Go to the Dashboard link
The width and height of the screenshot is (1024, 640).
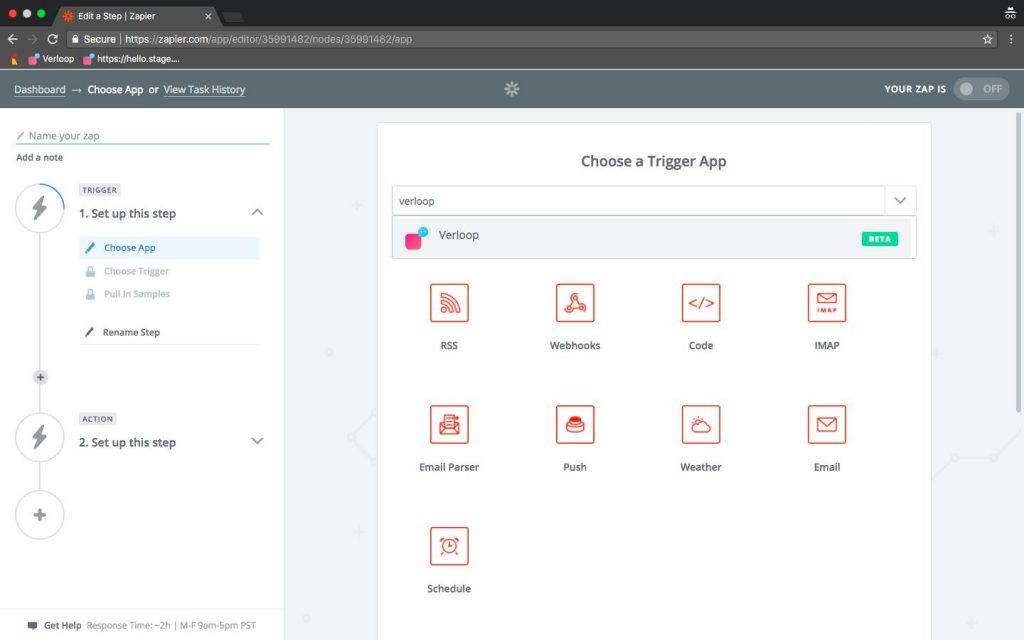click(40, 89)
